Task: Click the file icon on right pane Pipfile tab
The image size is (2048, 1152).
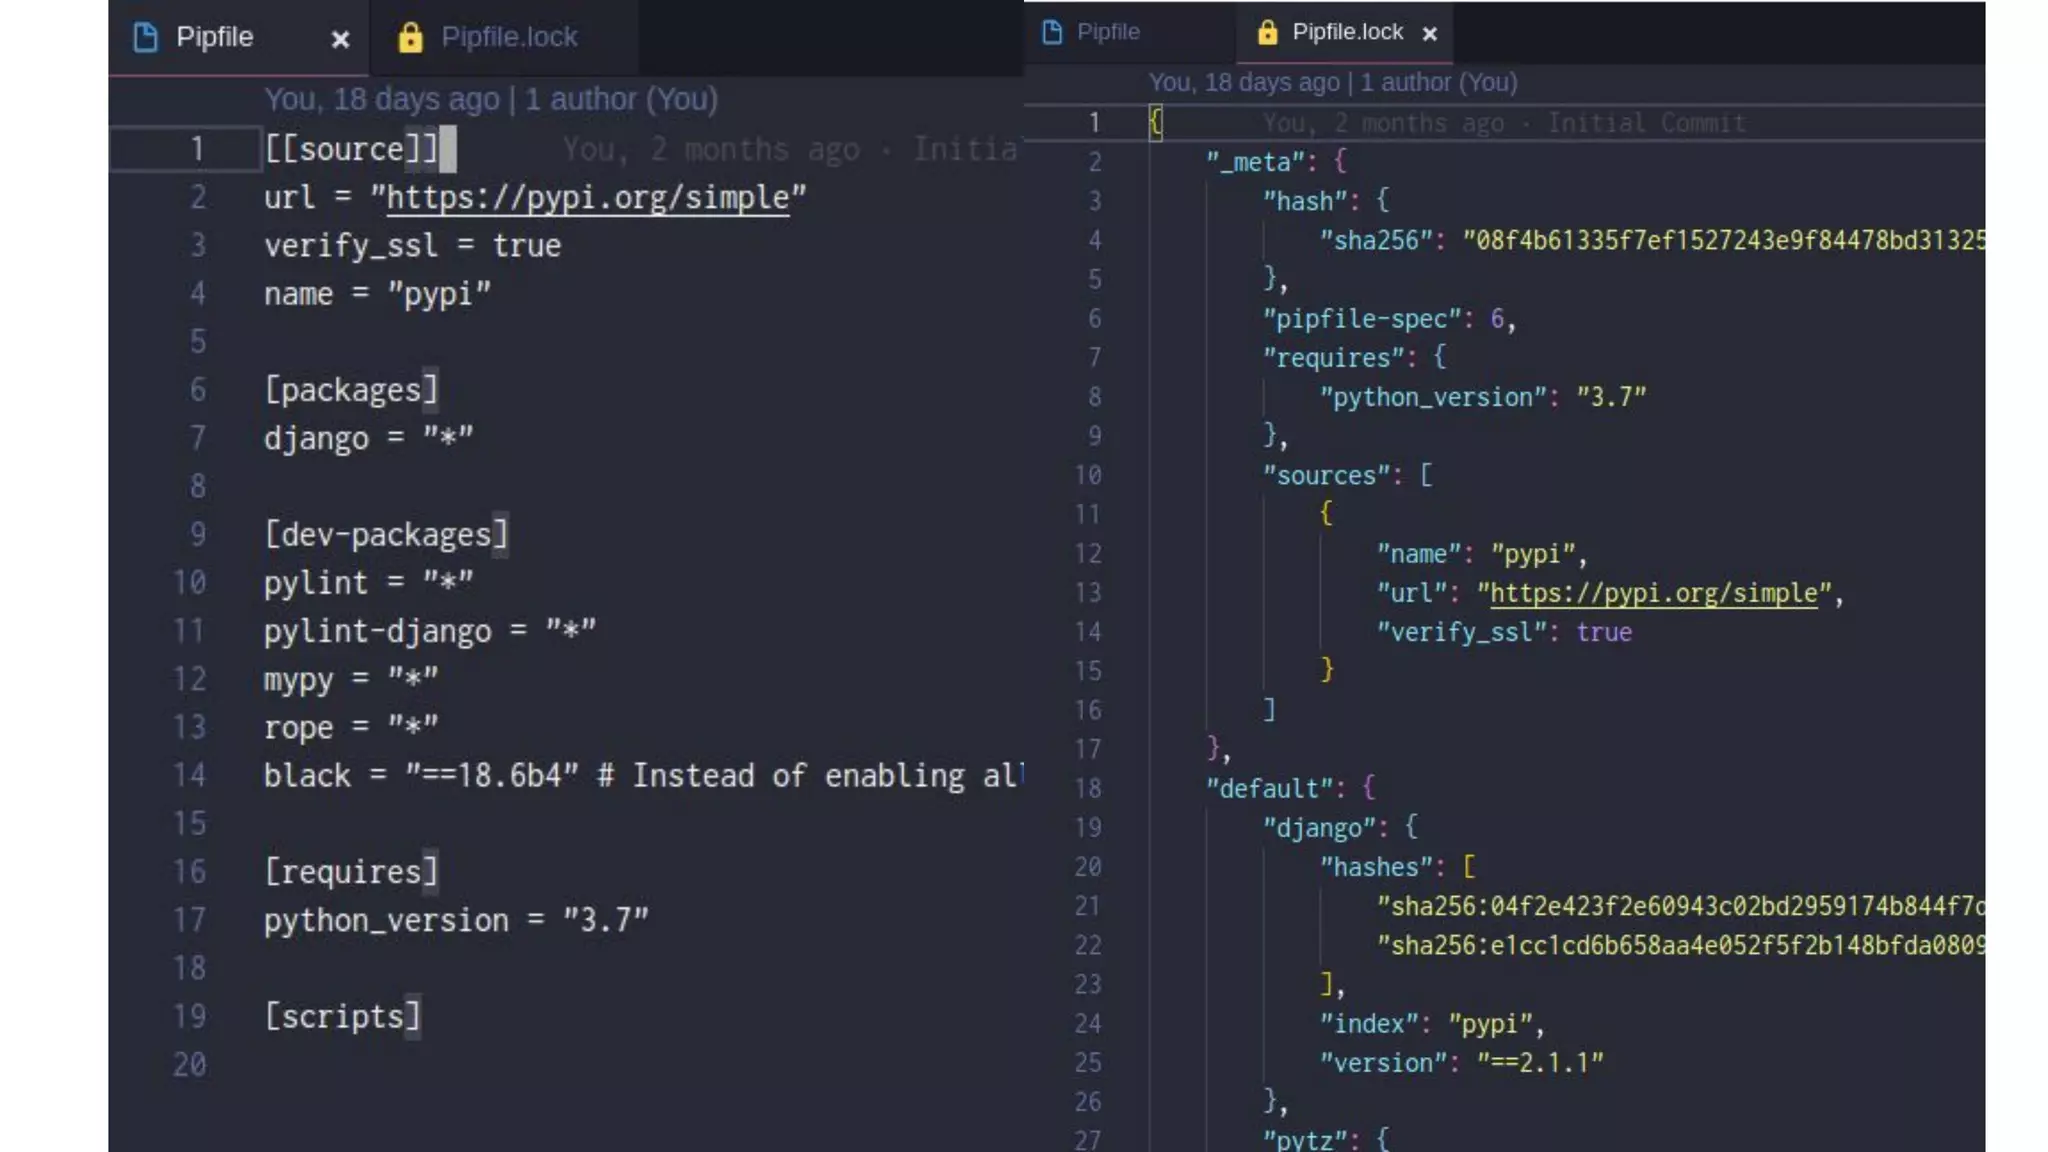Action: coord(1052,32)
